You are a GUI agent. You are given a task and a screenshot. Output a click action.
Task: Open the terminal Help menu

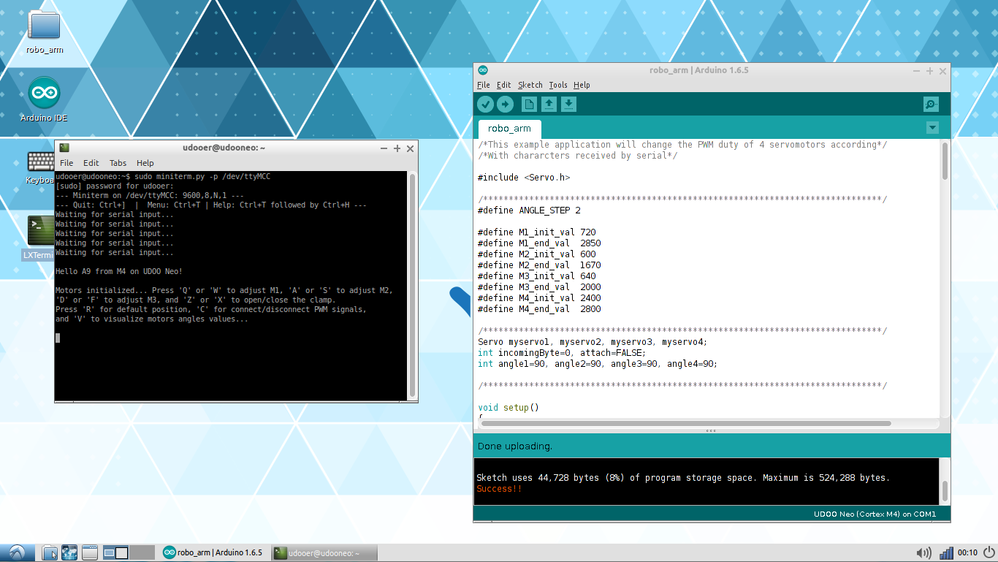[145, 163]
